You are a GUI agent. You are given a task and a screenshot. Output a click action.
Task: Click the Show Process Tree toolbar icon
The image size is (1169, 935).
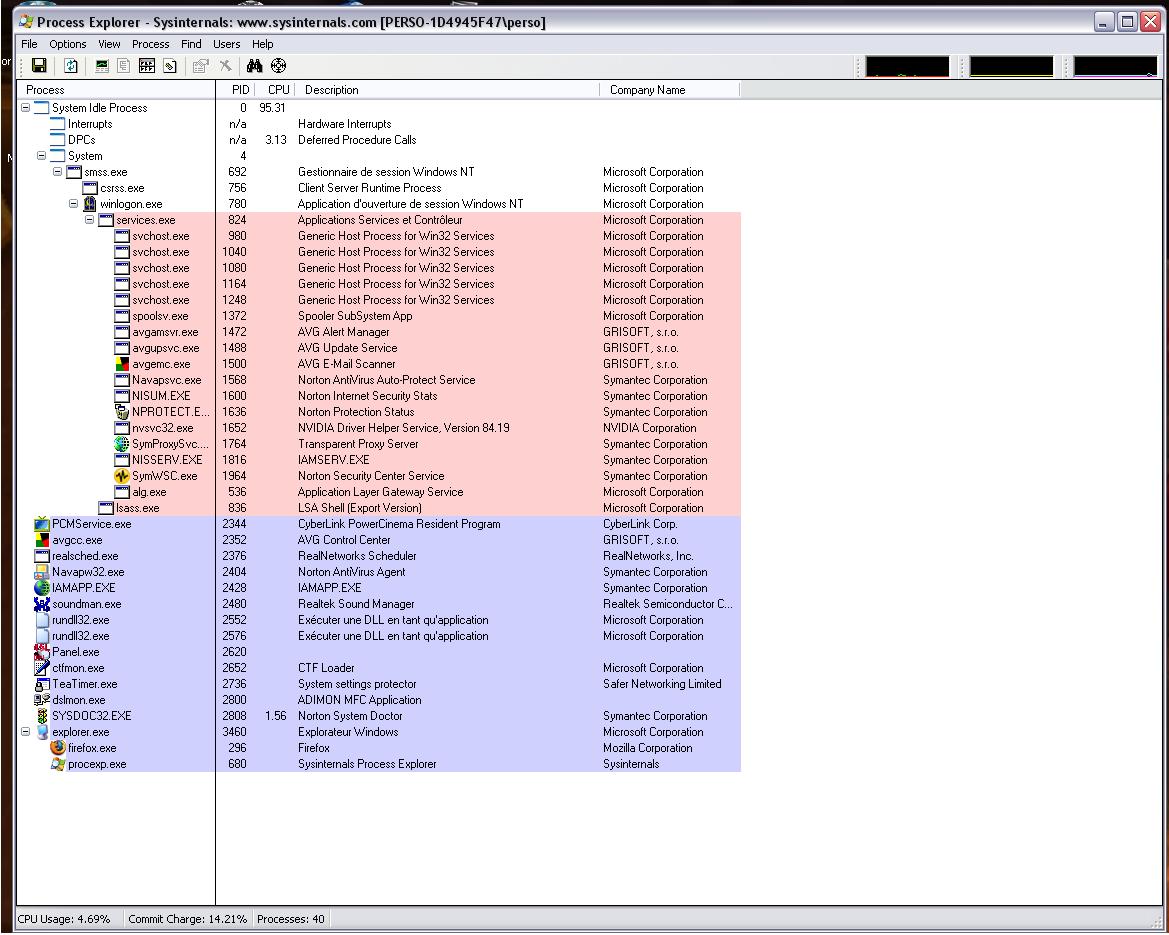click(124, 66)
